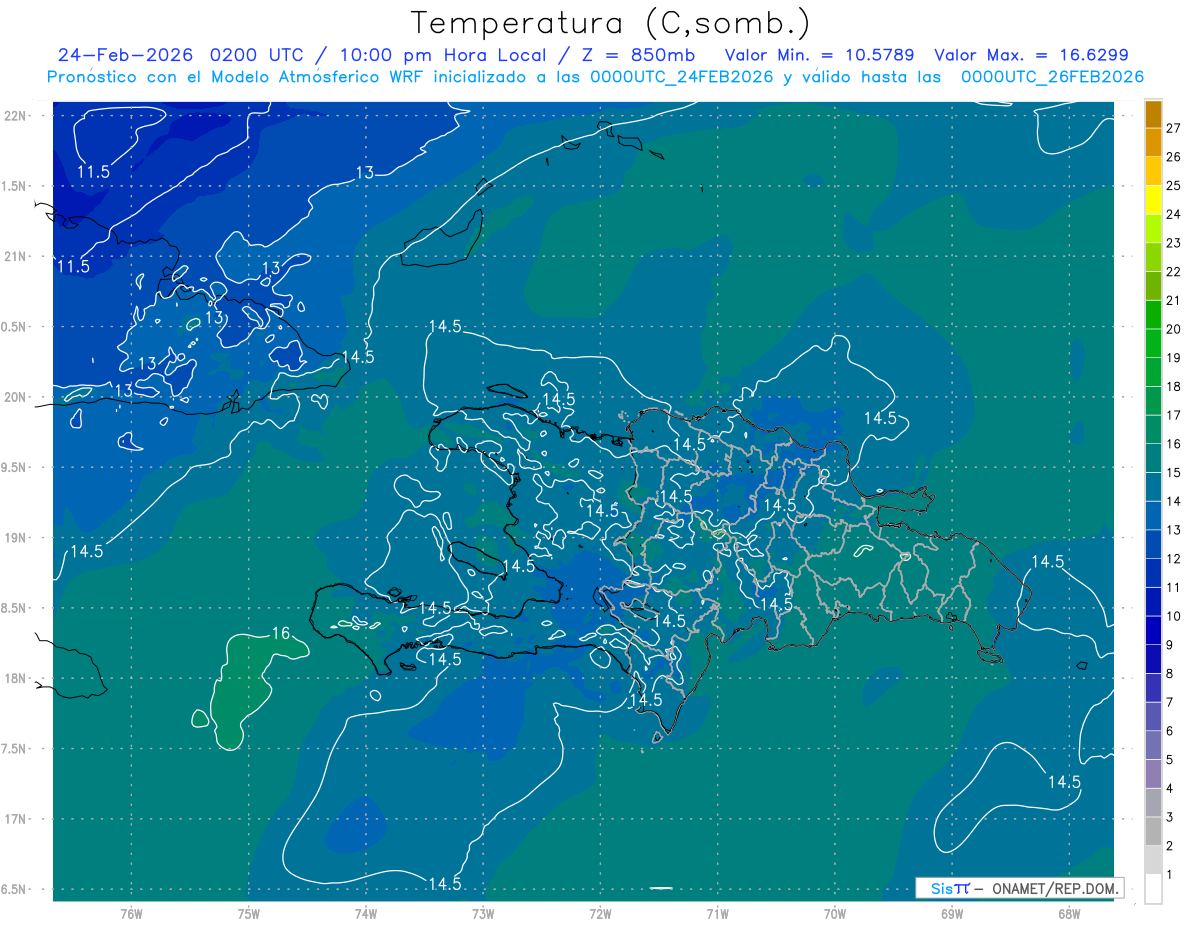Click the colorbar label '10'
Screen dimensions: 1200x927
(1174, 616)
